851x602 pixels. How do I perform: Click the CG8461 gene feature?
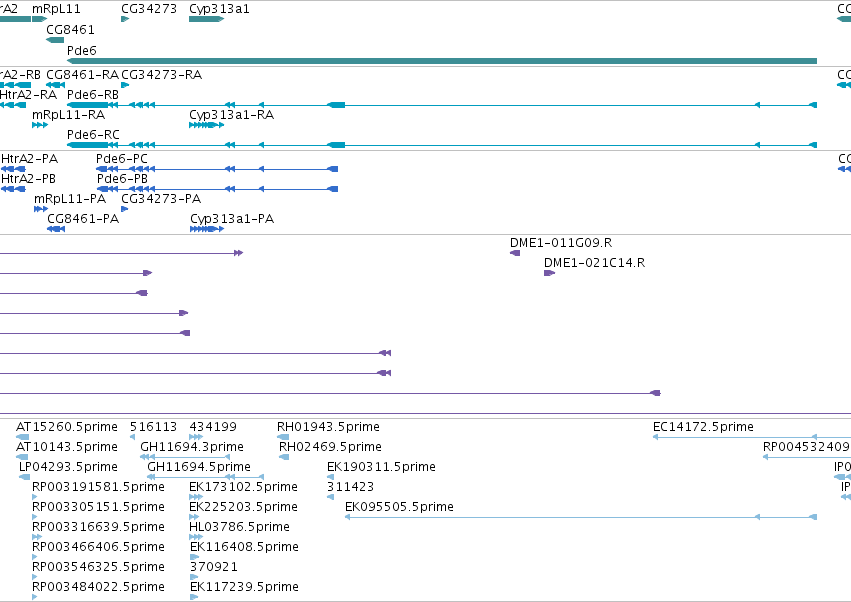click(55, 40)
